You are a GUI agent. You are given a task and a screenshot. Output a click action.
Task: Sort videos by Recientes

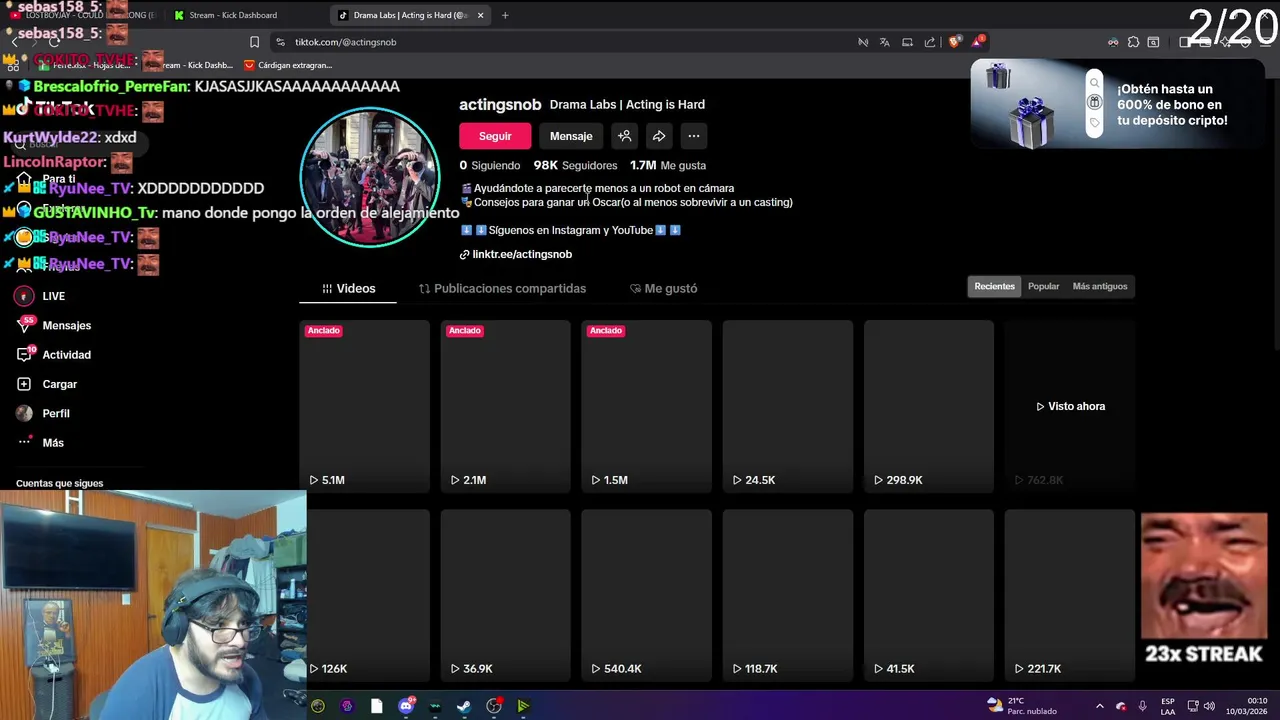point(994,286)
